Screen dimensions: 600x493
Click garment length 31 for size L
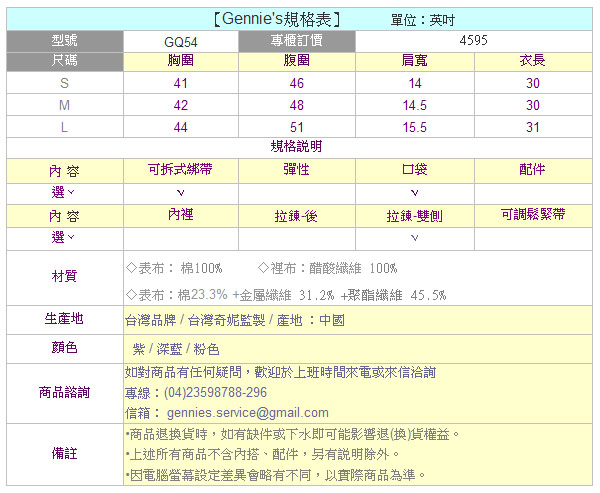click(x=533, y=127)
